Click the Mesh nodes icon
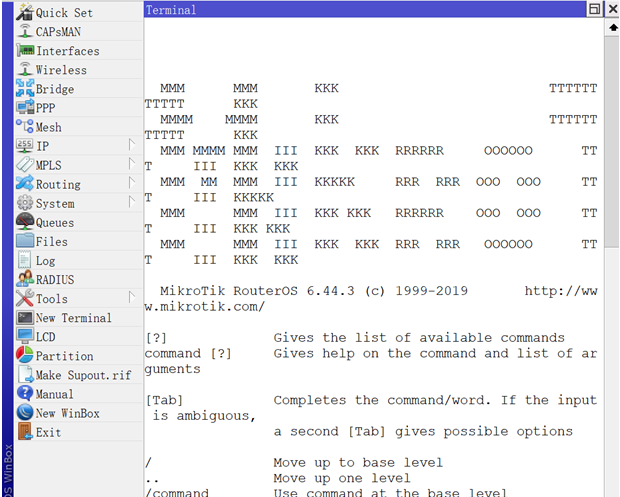 pyautogui.click(x=25, y=126)
